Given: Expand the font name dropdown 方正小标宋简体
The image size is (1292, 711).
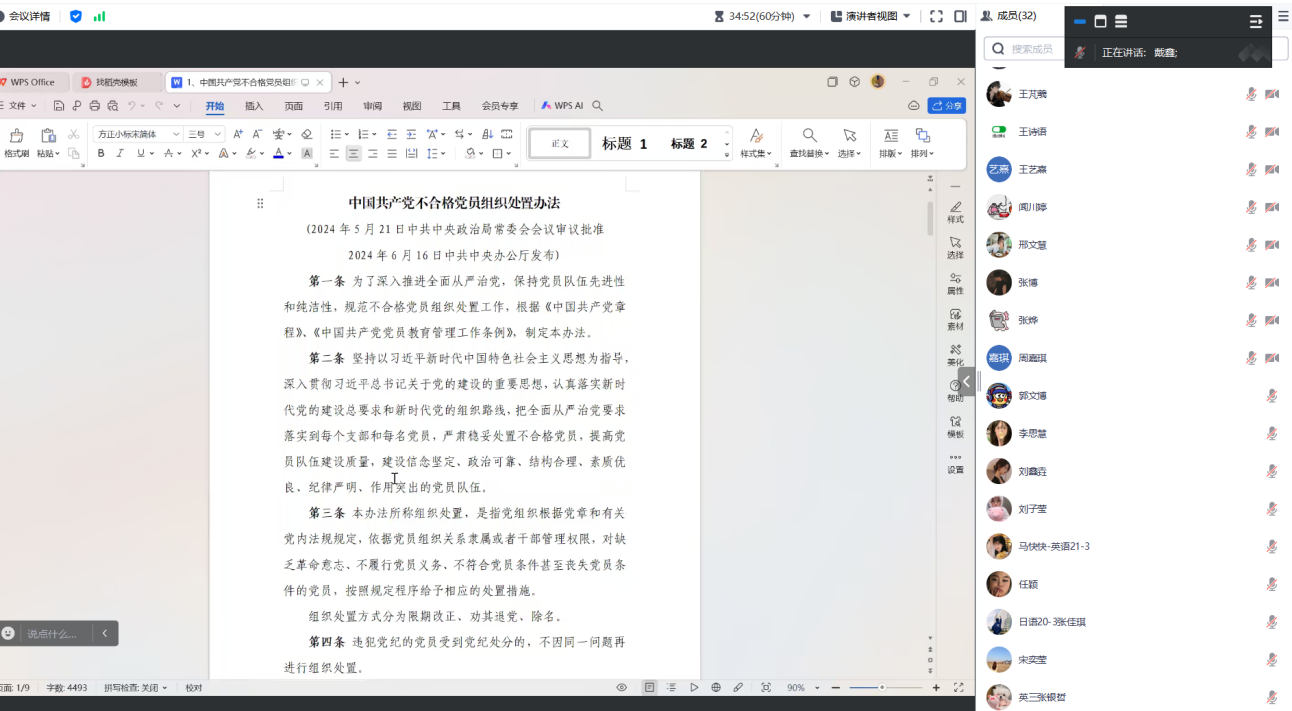Looking at the screenshot, I should 176,134.
